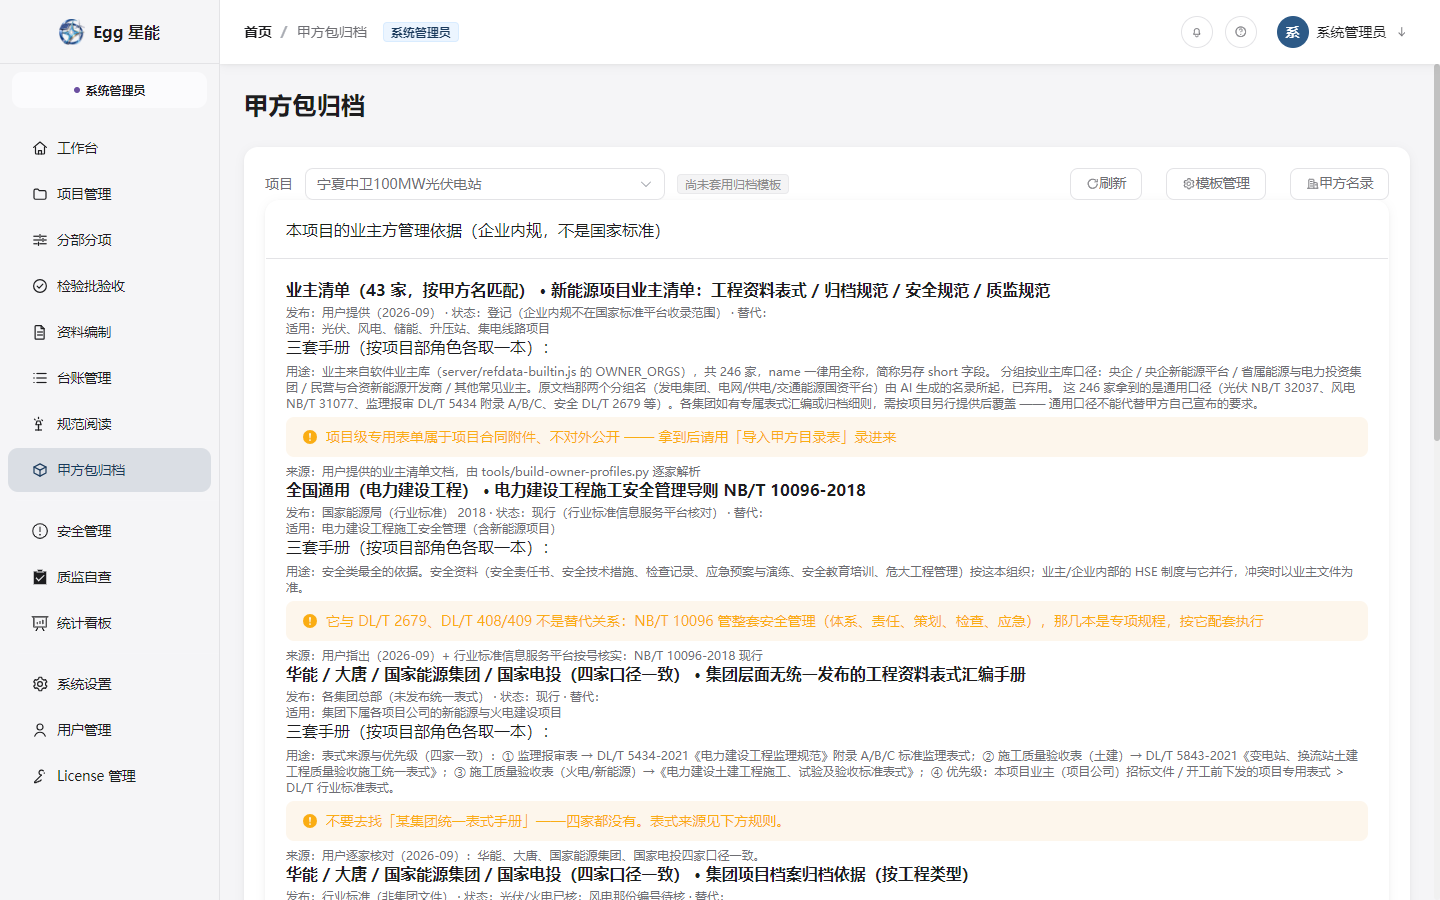Expand the user menu arrow next to 系统管理员
The width and height of the screenshot is (1440, 900).
coord(1401,32)
